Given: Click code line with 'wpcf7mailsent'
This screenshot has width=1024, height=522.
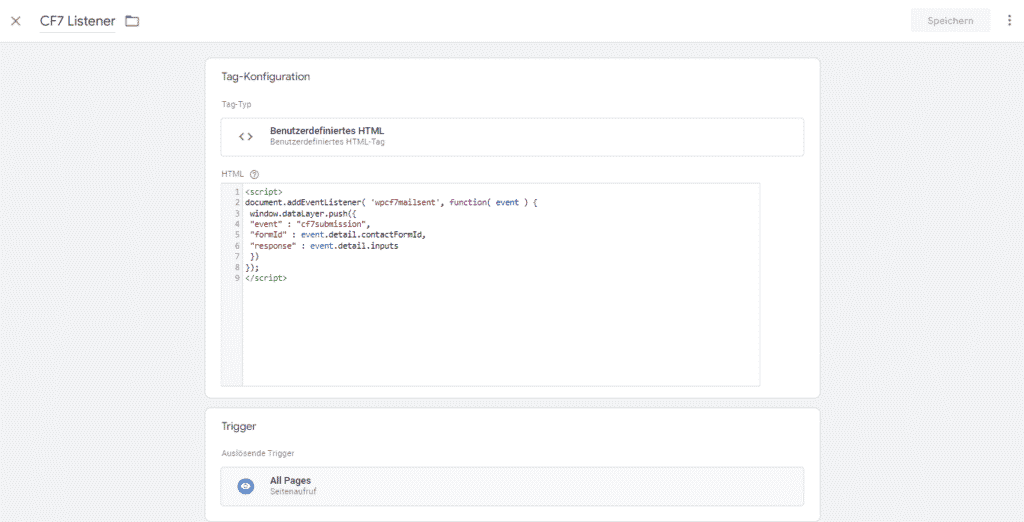Looking at the screenshot, I should [x=391, y=203].
